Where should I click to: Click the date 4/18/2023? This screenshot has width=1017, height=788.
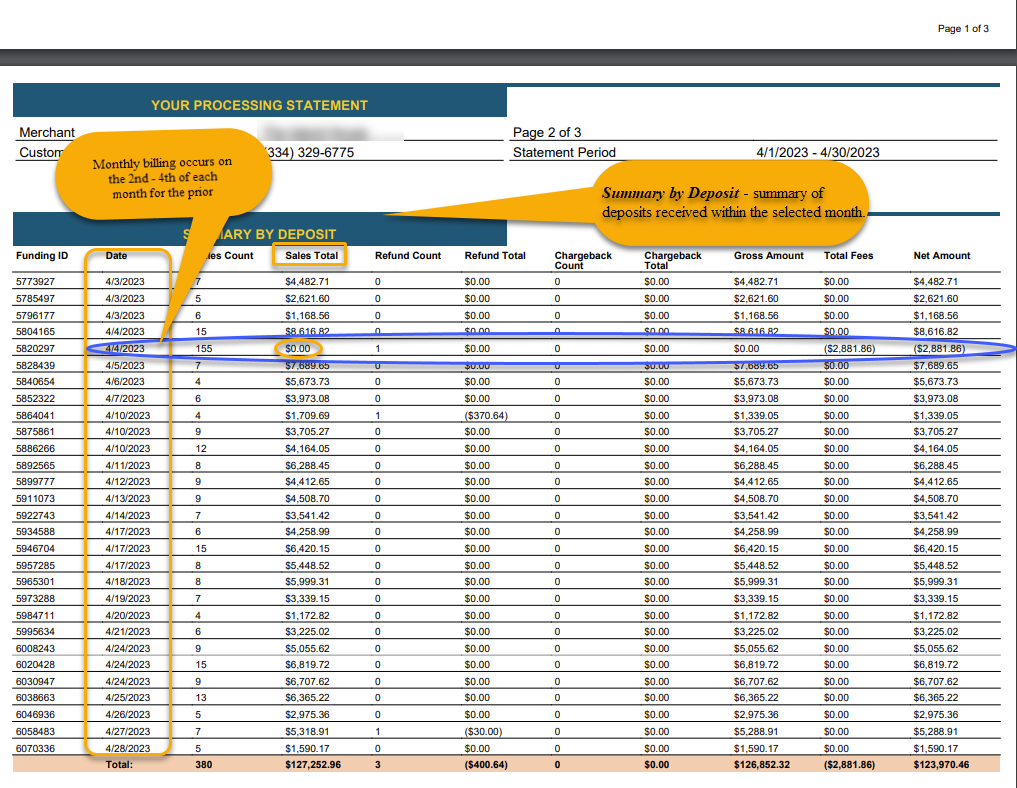click(128, 581)
